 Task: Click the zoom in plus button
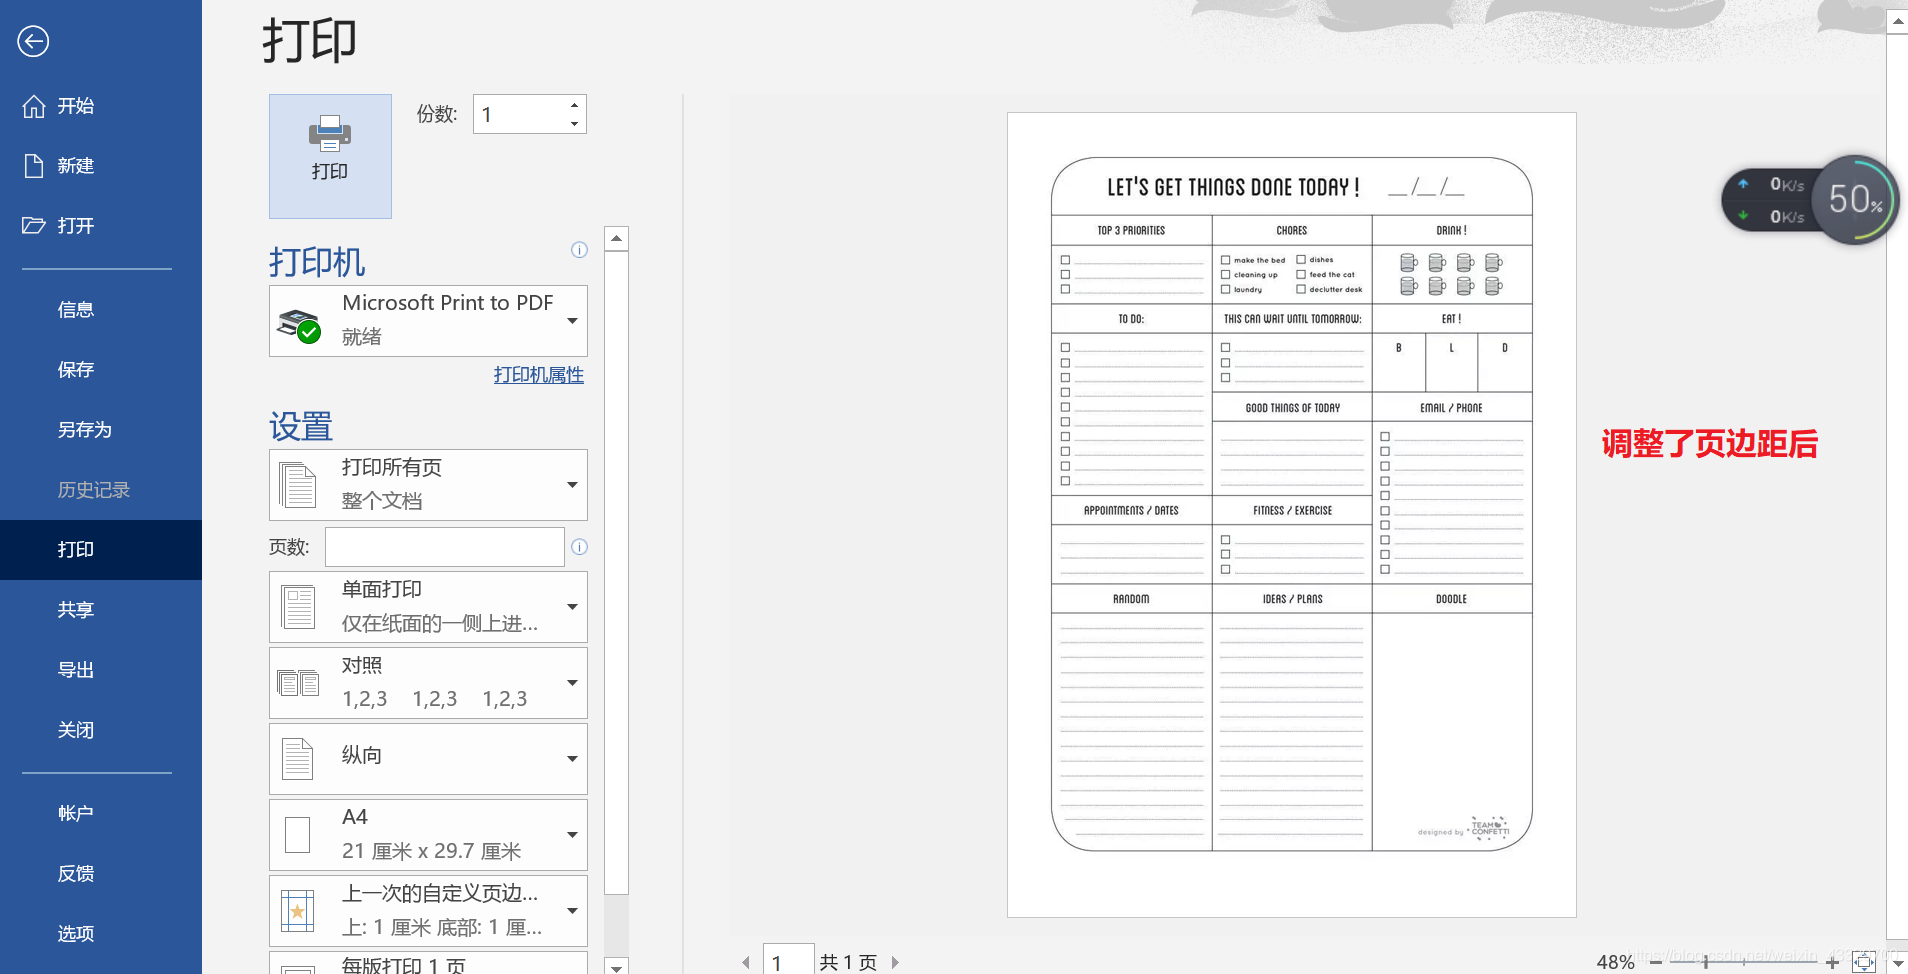coord(1832,962)
